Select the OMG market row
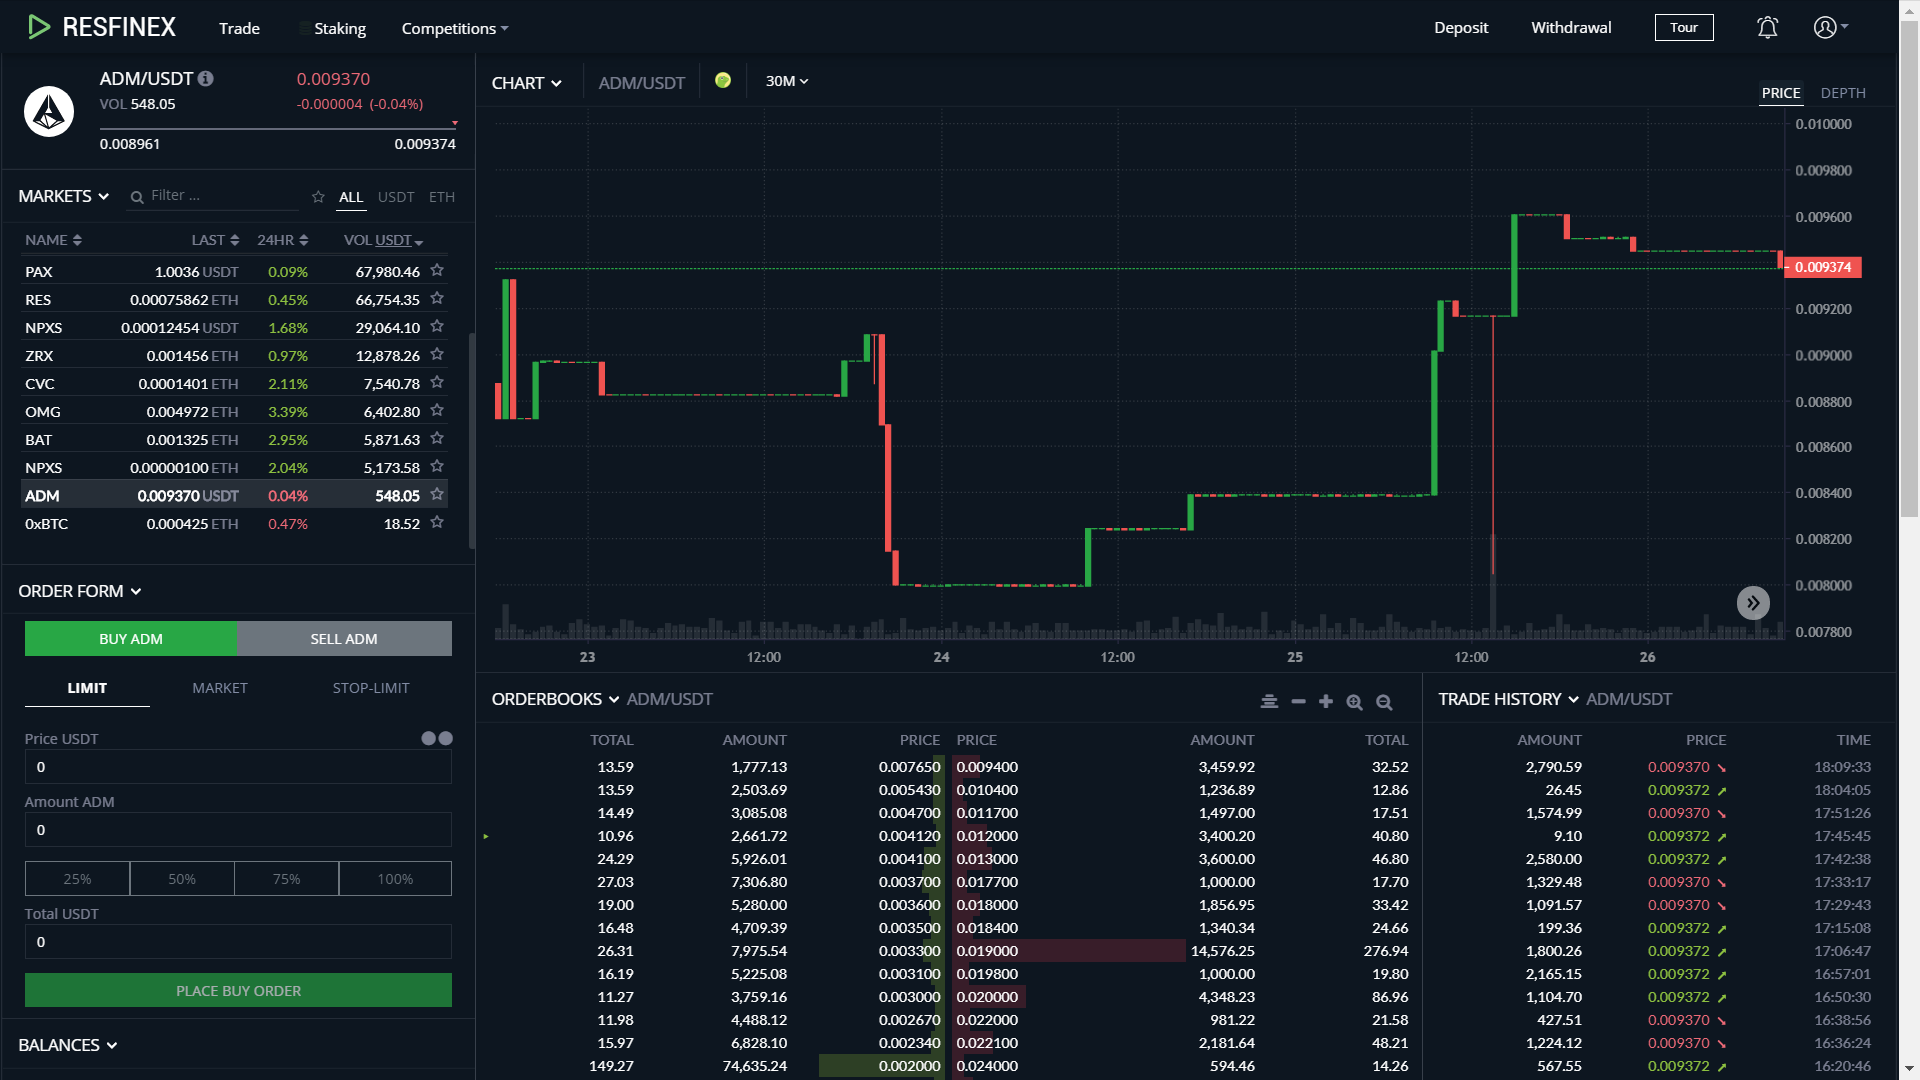This screenshot has height=1080, width=1920. point(234,411)
